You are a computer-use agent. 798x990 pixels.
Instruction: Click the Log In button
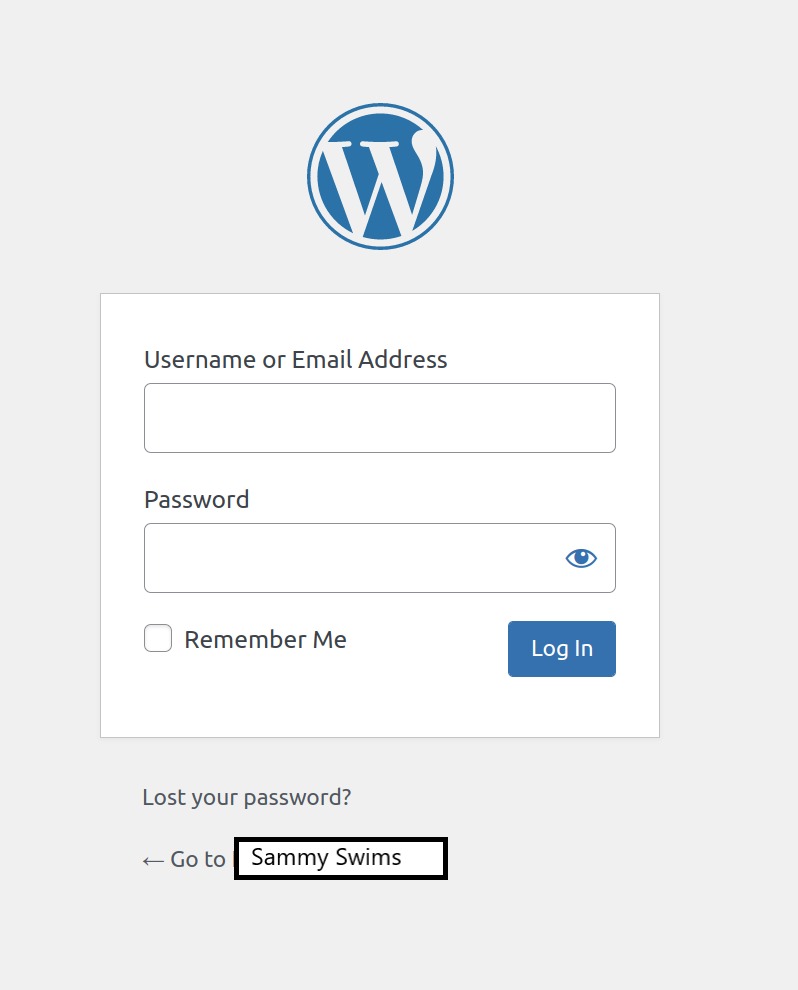[561, 649]
